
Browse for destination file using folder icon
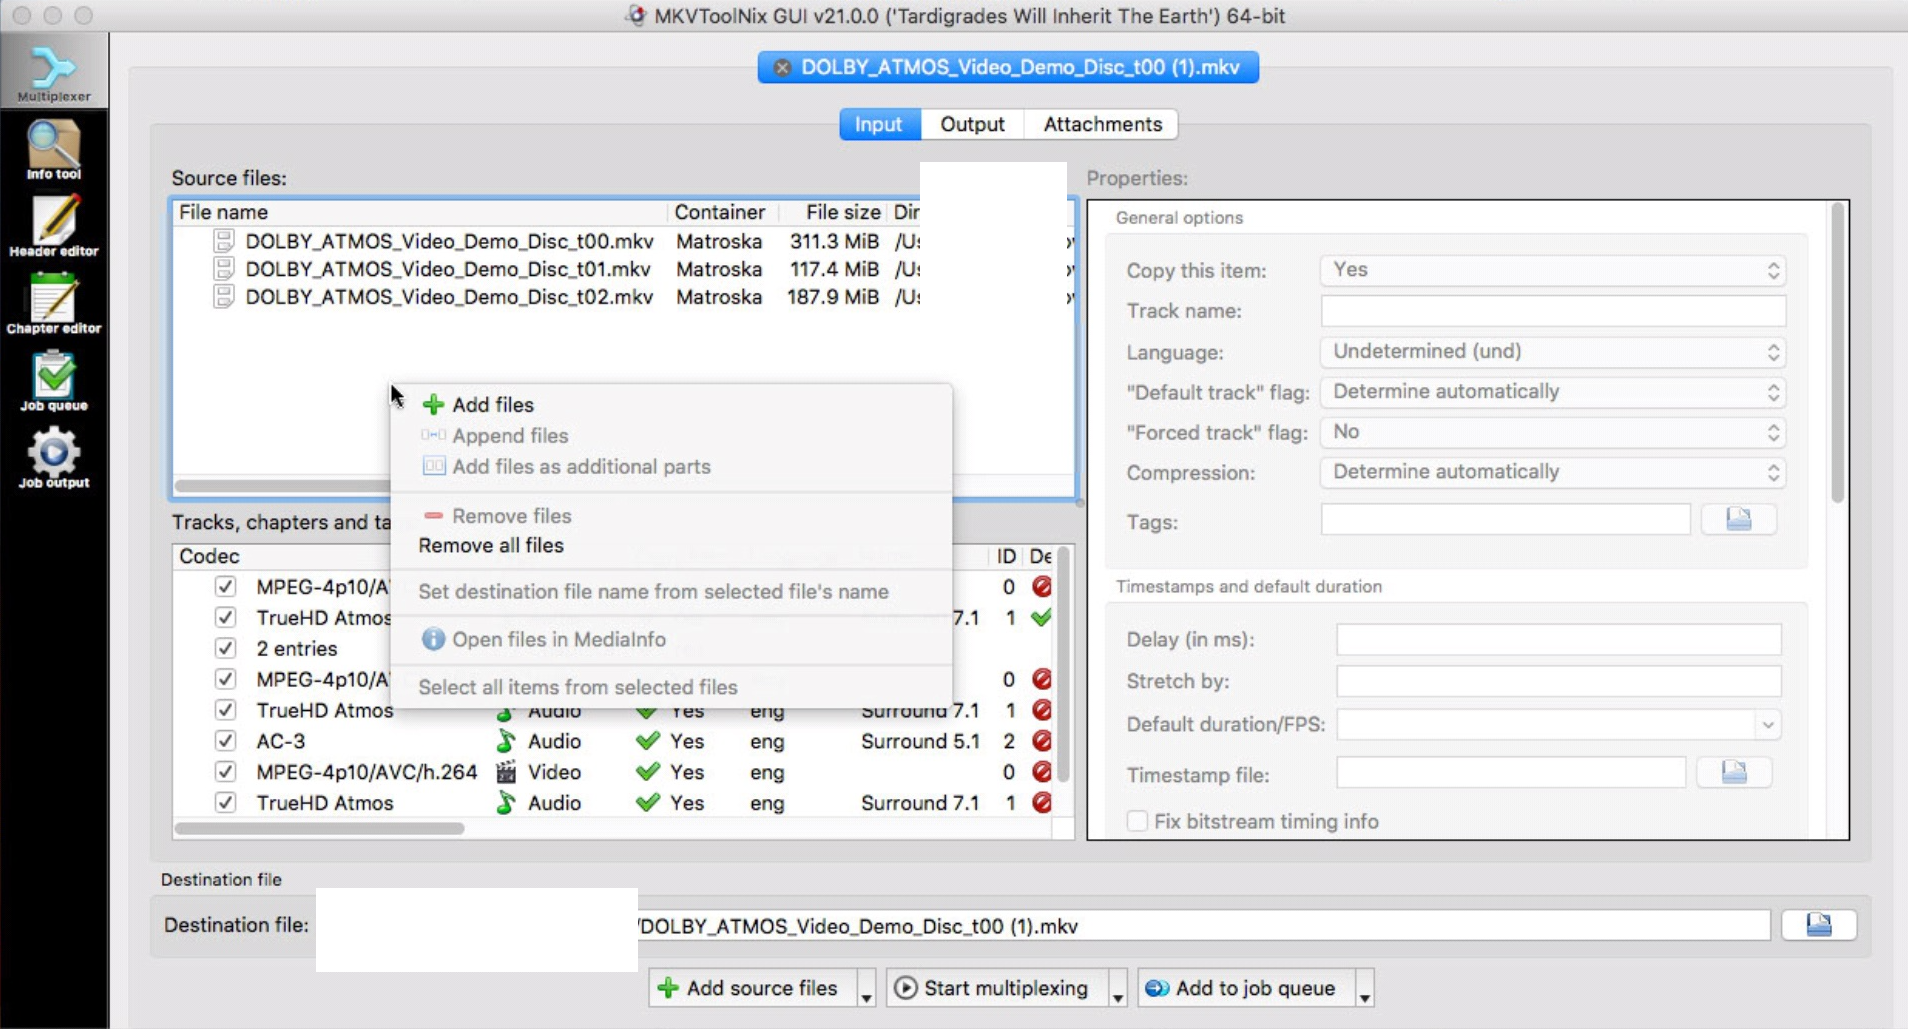[1819, 925]
